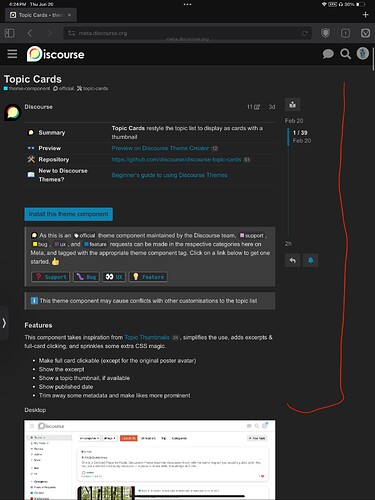Open the topic map summary icon
This screenshot has width=375, height=500.
(292, 104)
